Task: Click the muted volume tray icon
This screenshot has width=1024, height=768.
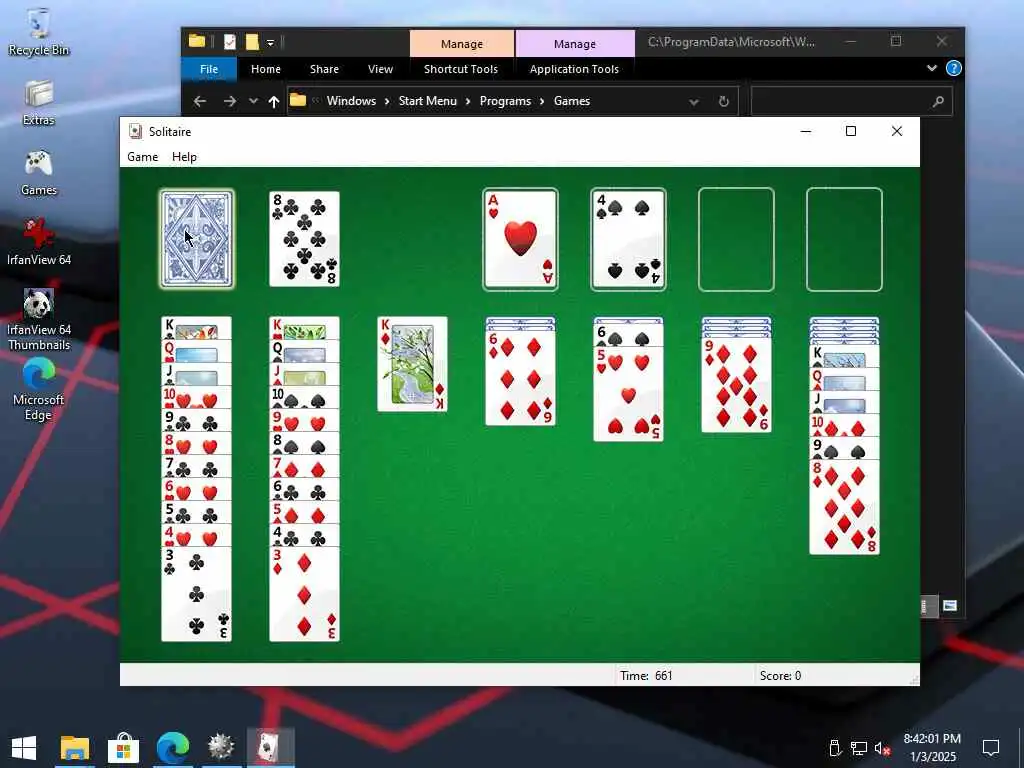Action: [882, 748]
